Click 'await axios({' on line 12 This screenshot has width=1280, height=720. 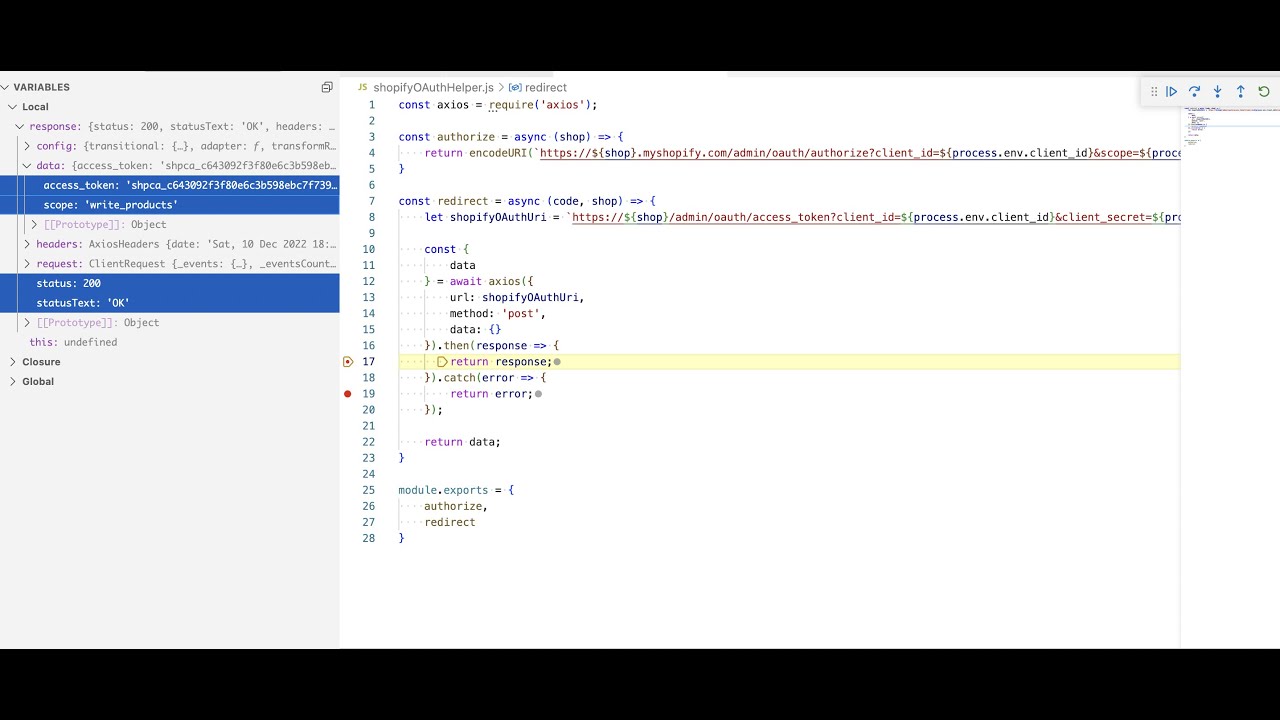tap(492, 282)
